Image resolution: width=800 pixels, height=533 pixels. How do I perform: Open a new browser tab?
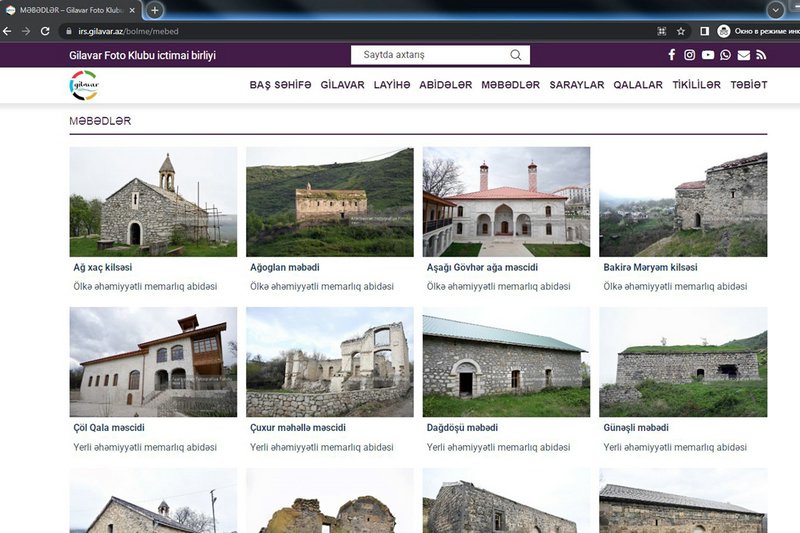pos(155,10)
